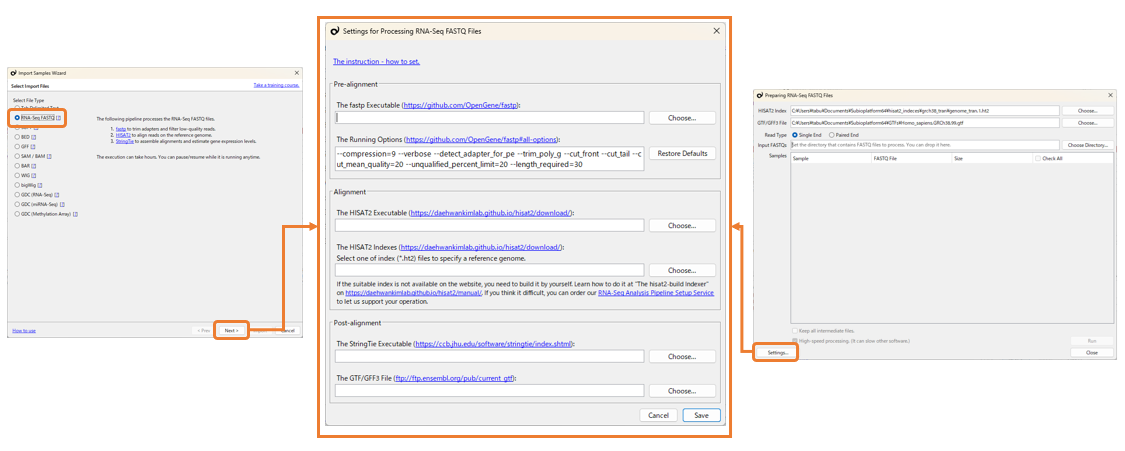This screenshot has height=451, width=1125.
Task: Choose Directory for input FASTQs
Action: [x=1088, y=145]
